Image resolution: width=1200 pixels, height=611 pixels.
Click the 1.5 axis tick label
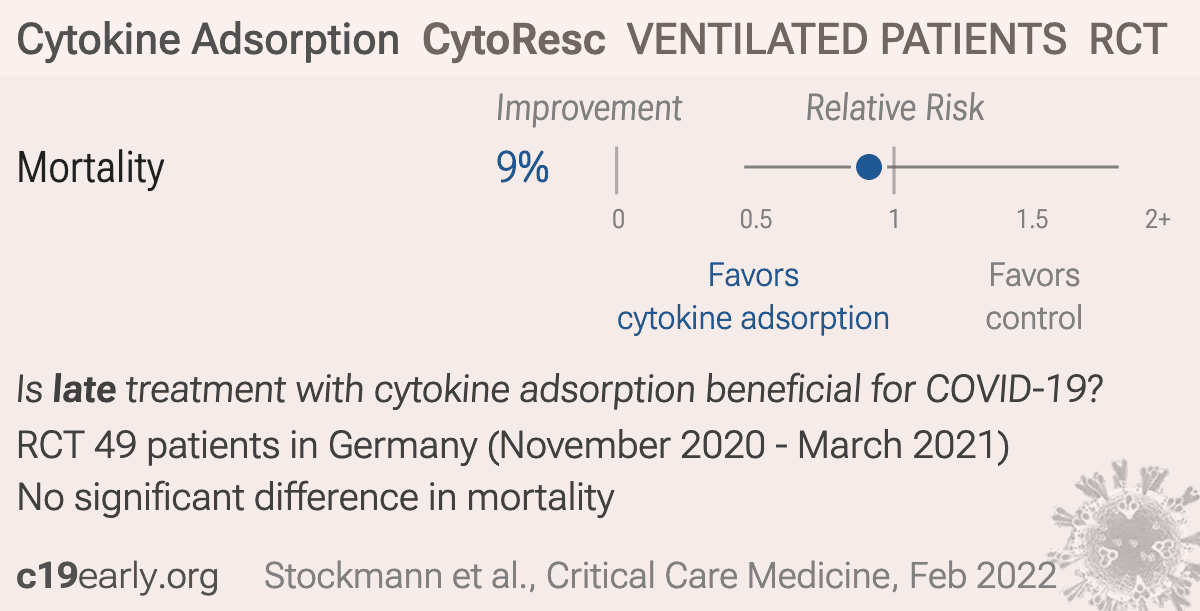pos(1032,219)
